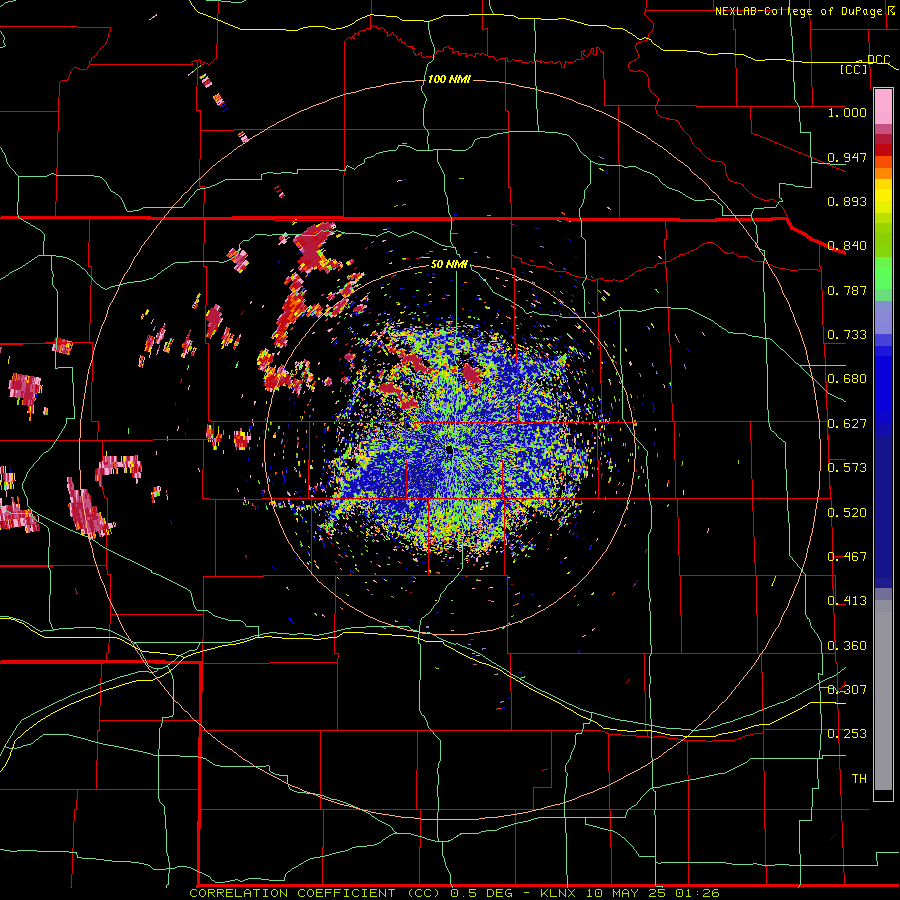Click the 50 NMI range ring label

click(449, 264)
